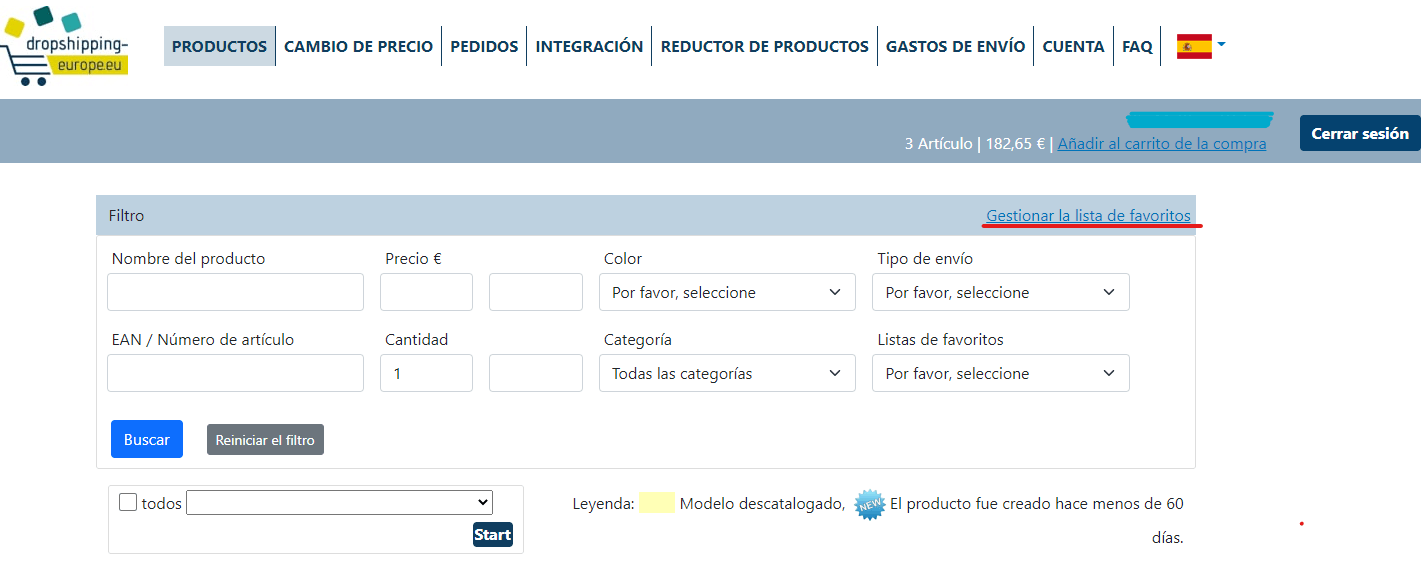This screenshot has height=575, width=1421.
Task: Open the FAQ page
Action: [1137, 46]
